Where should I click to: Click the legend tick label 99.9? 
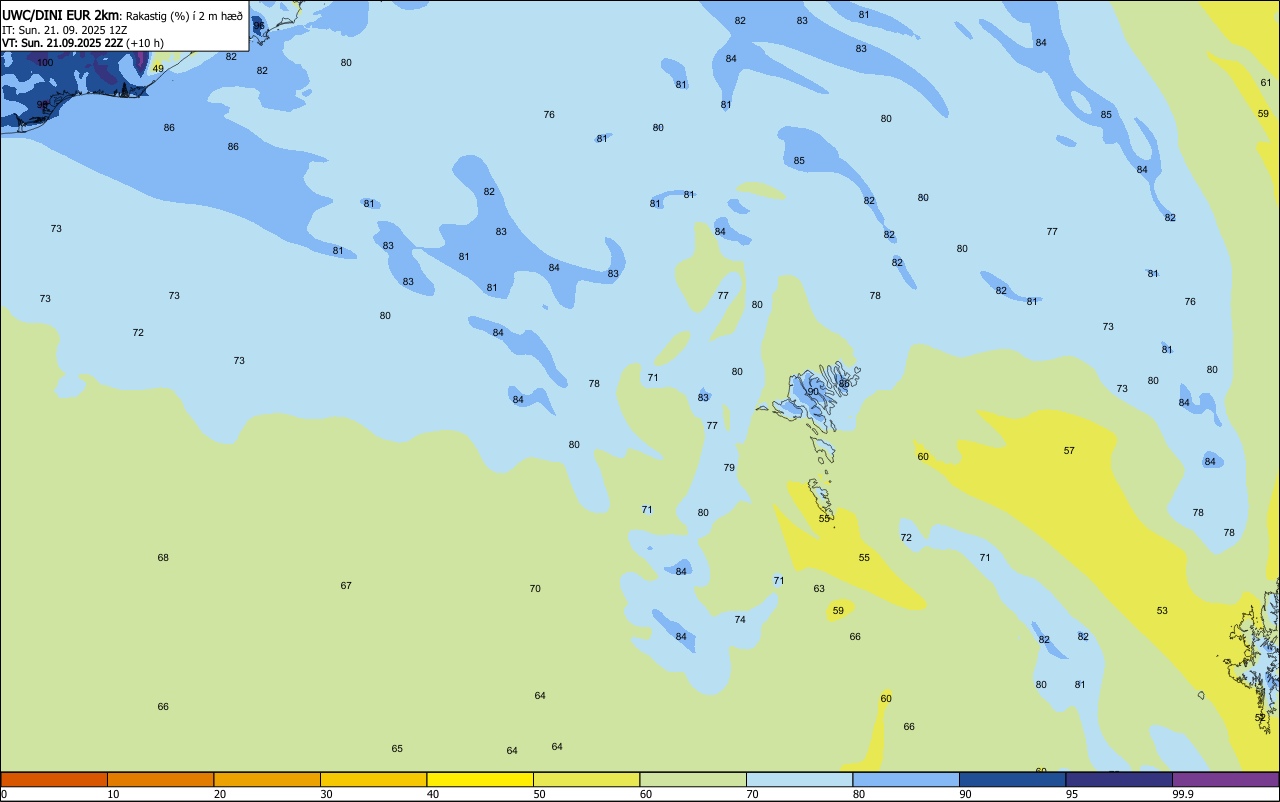[x=1183, y=794]
